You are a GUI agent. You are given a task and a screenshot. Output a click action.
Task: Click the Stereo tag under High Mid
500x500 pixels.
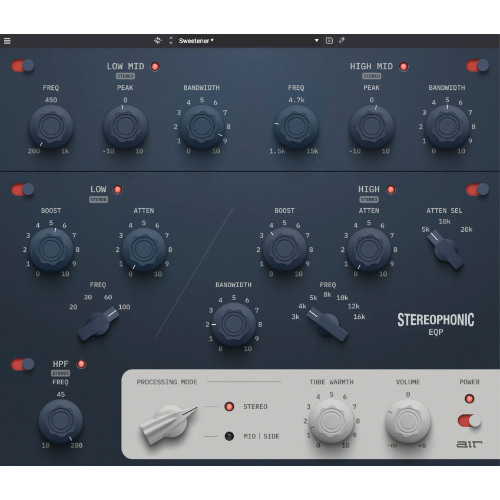pos(372,76)
